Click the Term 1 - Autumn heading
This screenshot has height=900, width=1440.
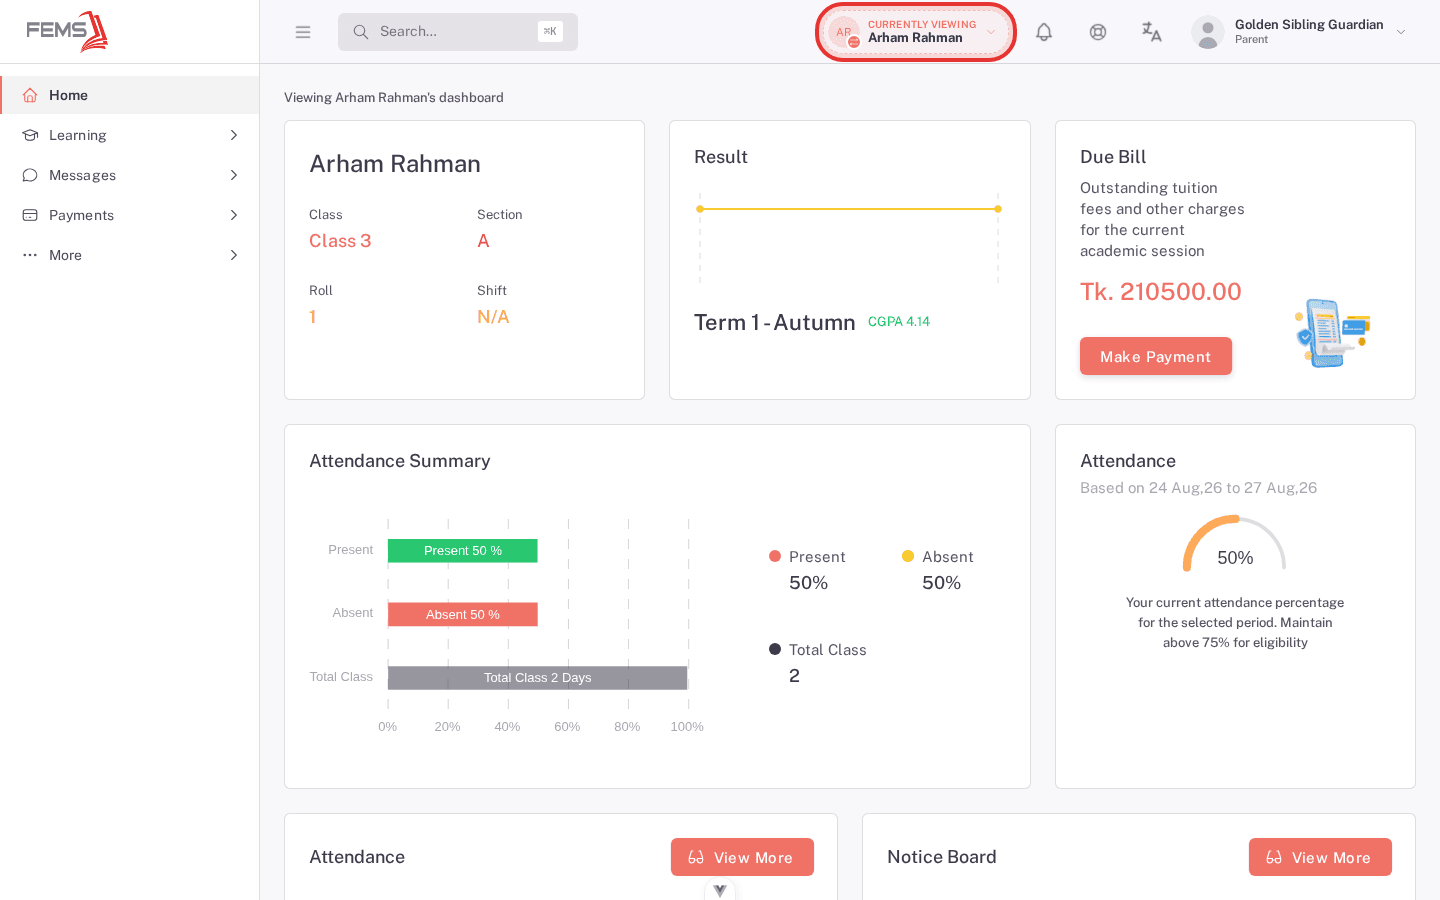click(775, 322)
